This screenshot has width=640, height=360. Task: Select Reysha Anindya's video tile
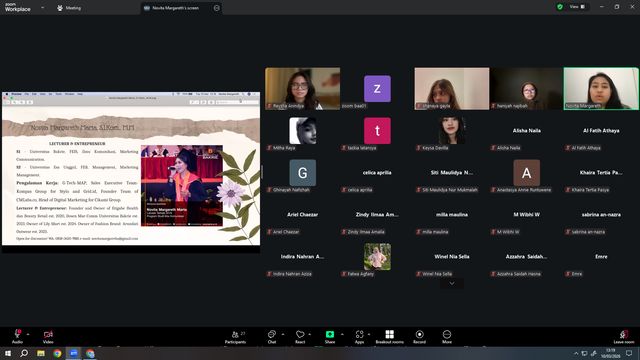[x=302, y=89]
